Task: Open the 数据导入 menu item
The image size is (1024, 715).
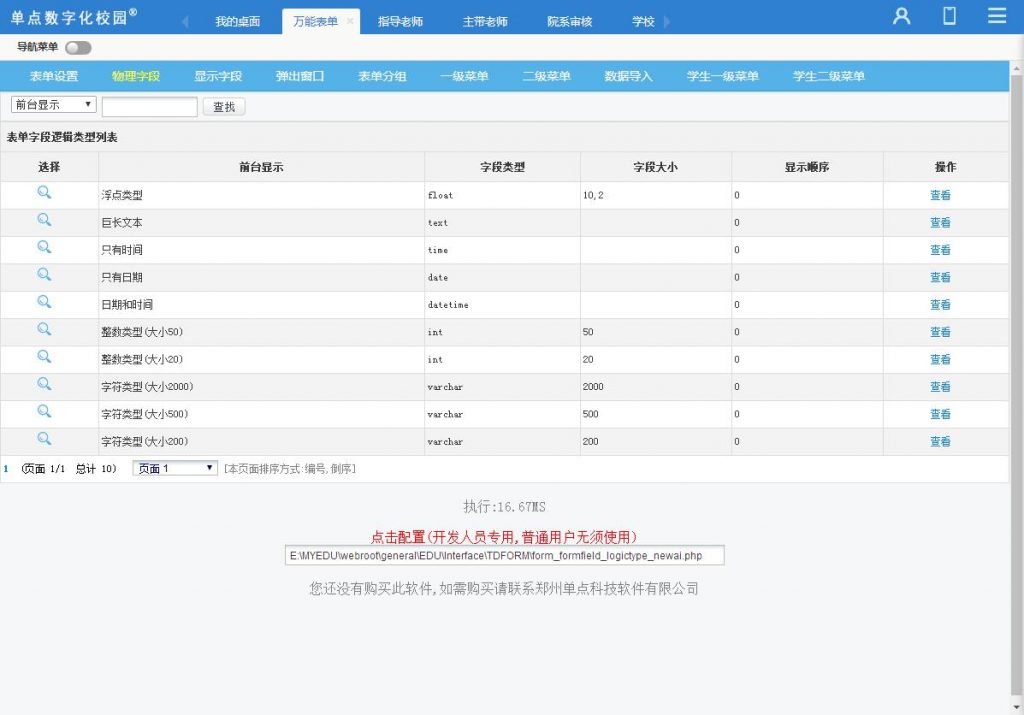Action: click(628, 76)
